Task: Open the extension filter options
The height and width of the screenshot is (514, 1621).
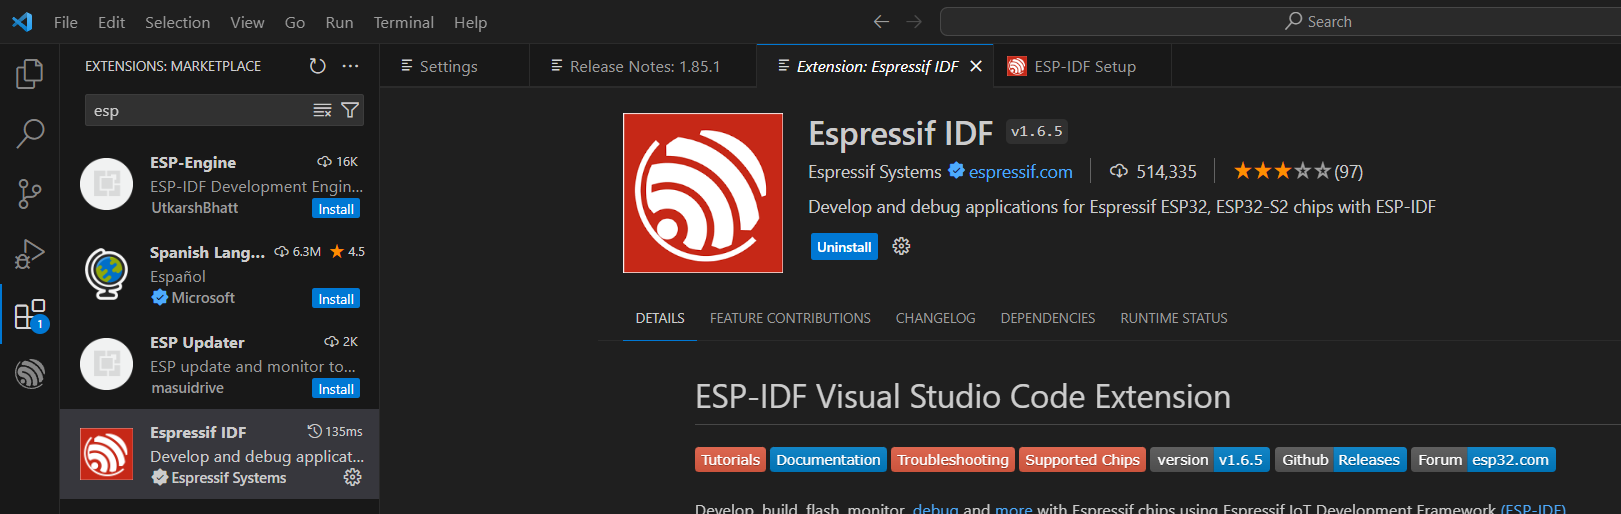Action: click(x=350, y=110)
